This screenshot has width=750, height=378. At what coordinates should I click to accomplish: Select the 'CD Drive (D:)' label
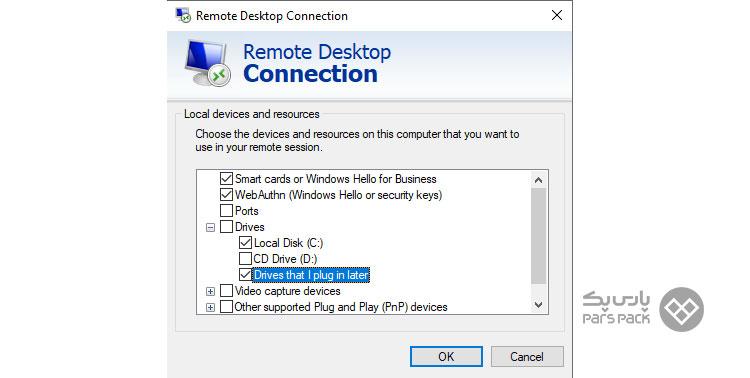[285, 259]
